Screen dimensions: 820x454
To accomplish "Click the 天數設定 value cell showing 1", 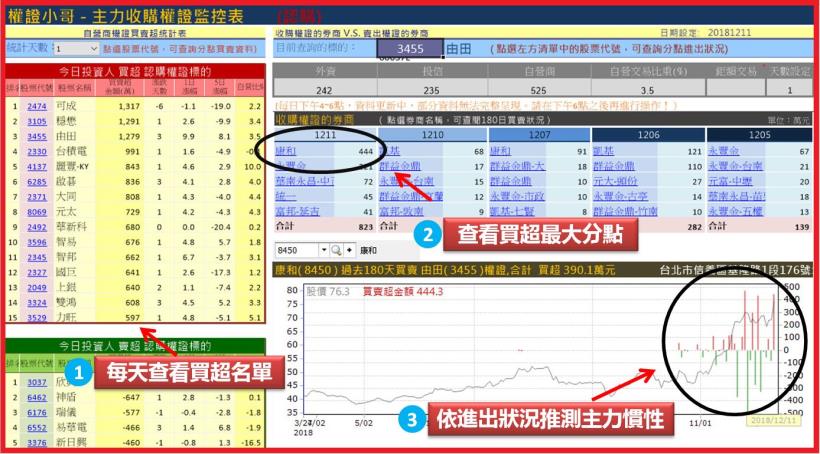I will point(790,90).
